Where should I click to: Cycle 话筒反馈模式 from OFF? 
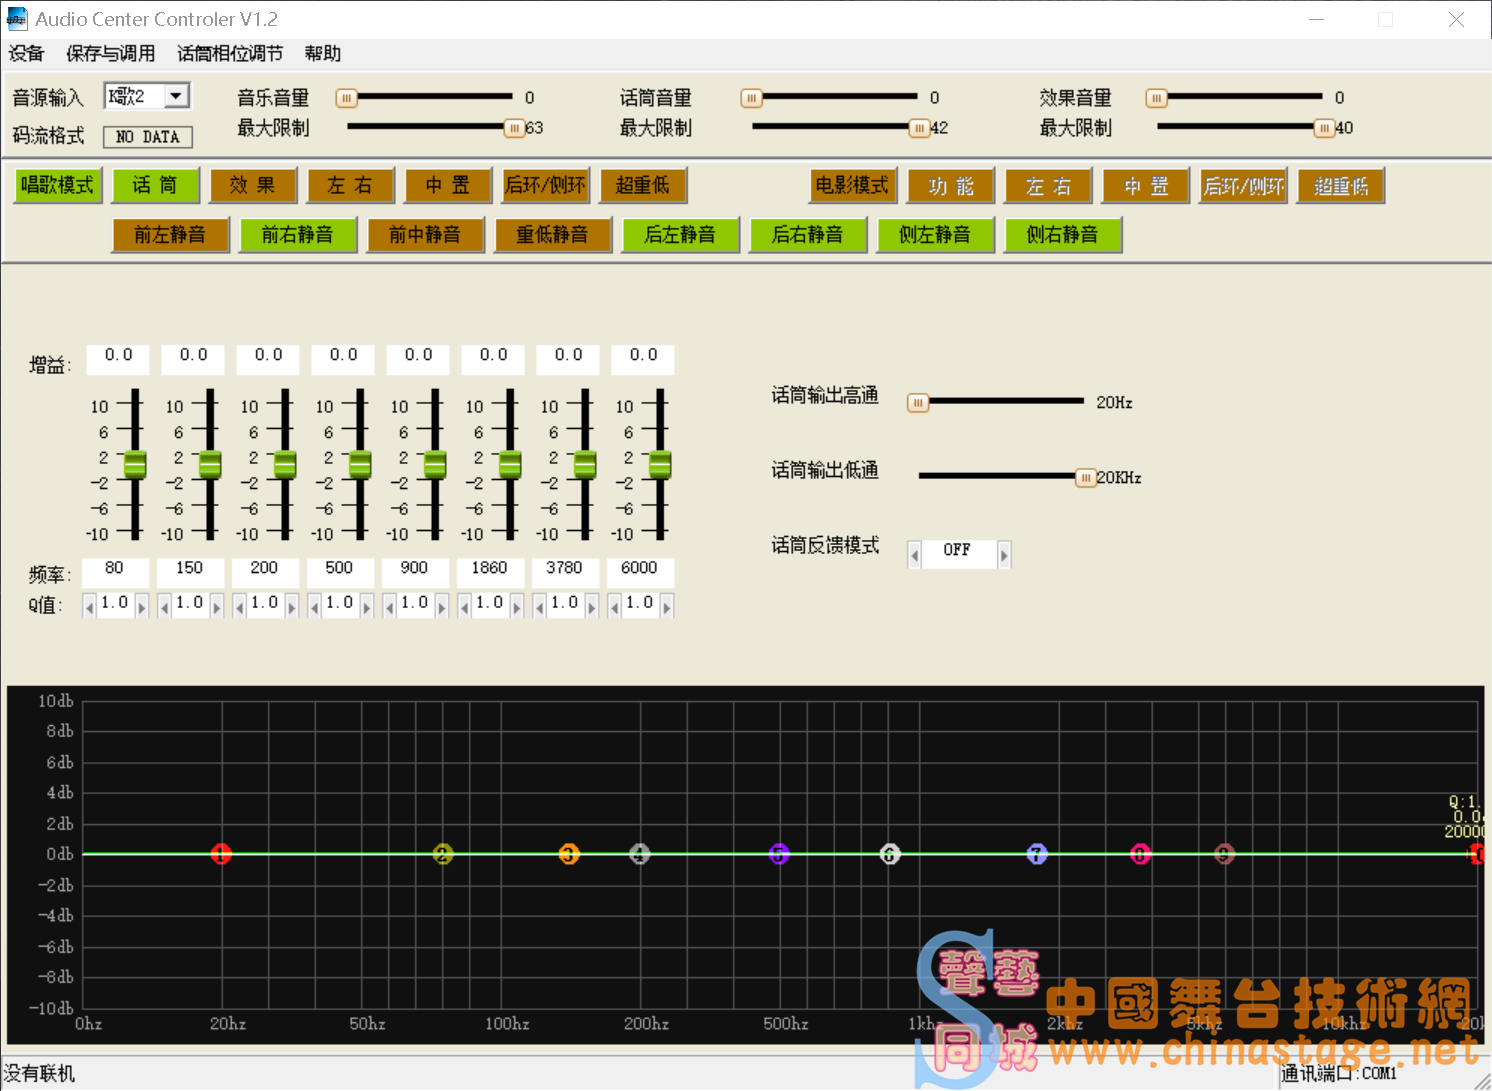click(1003, 553)
